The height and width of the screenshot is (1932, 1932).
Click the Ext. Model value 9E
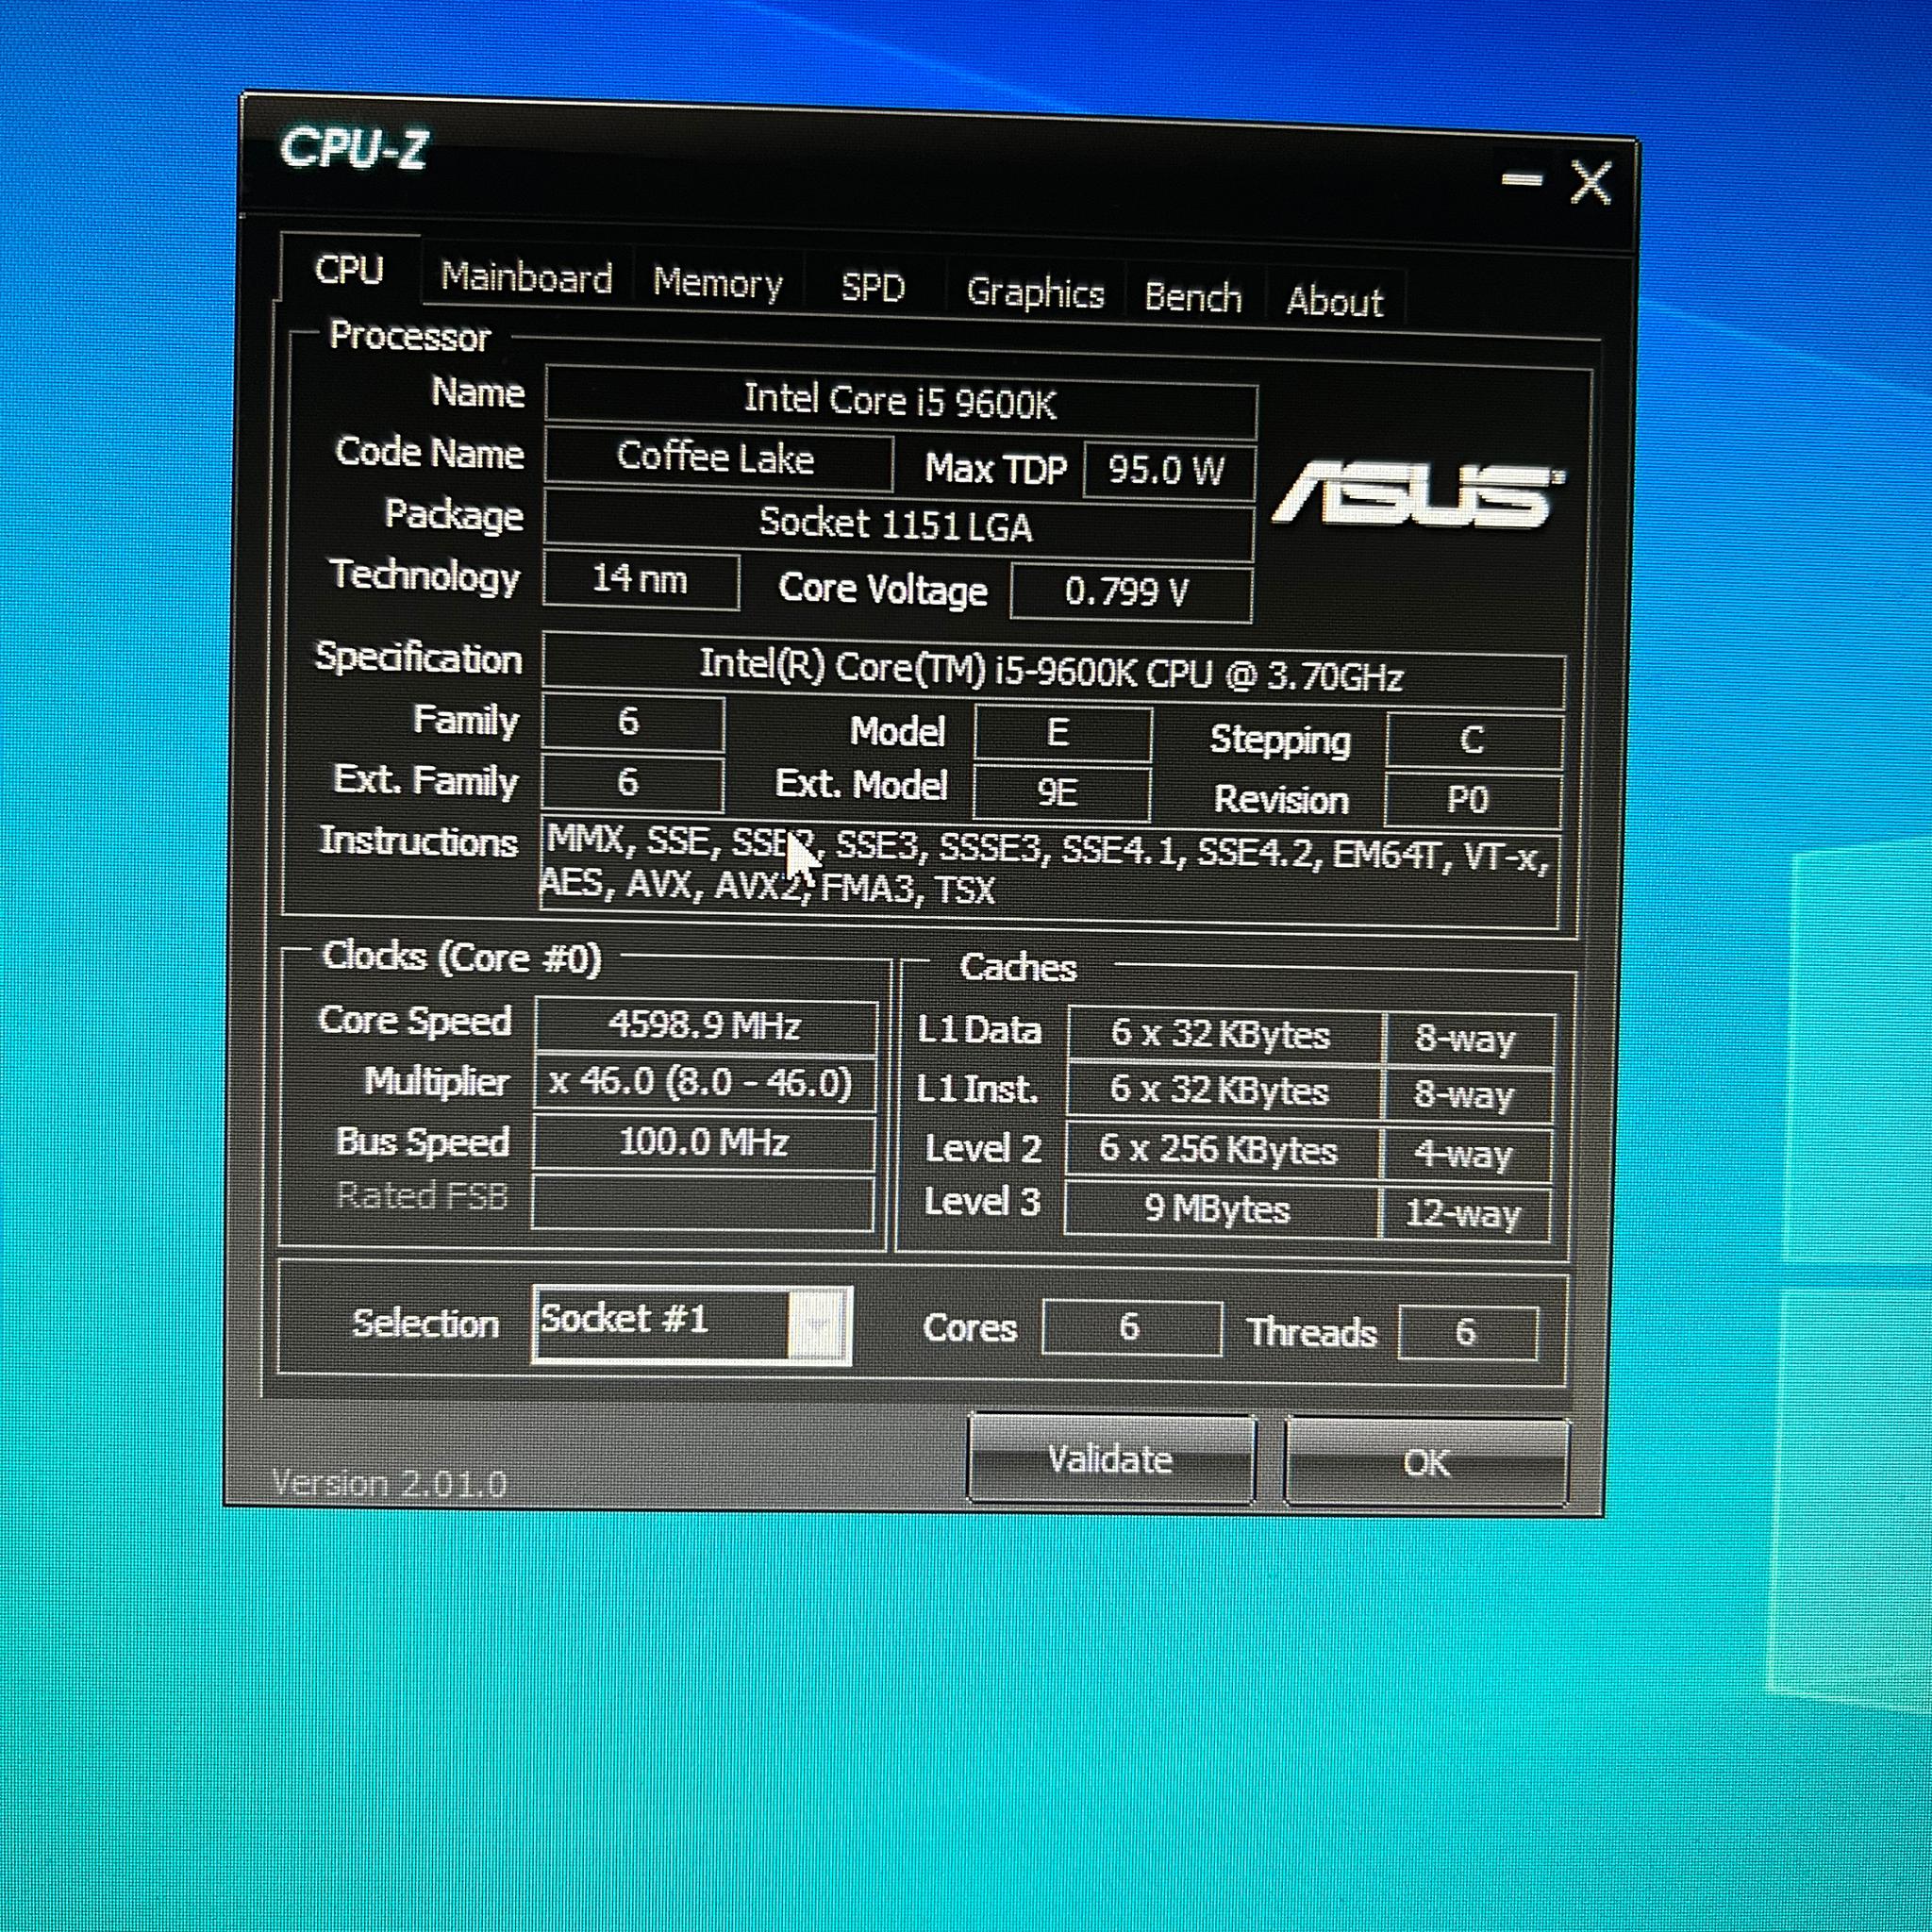pyautogui.click(x=1060, y=792)
